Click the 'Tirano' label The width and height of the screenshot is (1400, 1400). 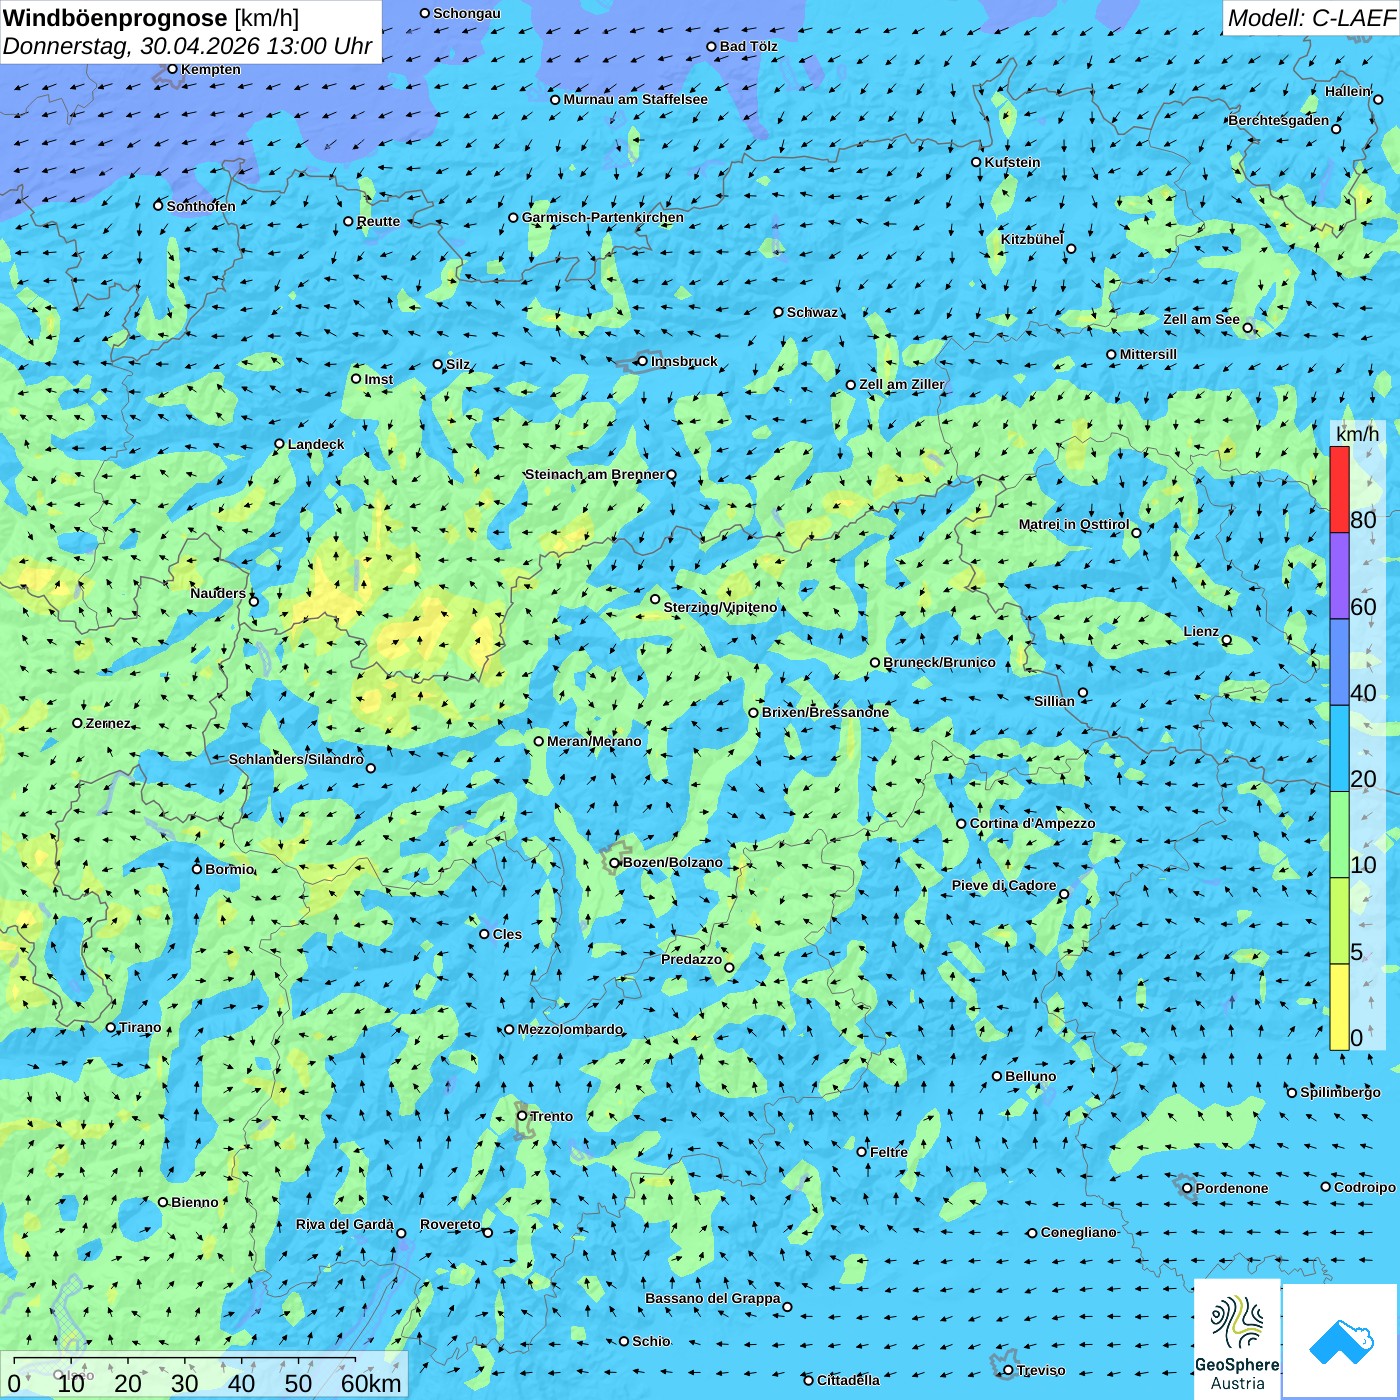[140, 1027]
